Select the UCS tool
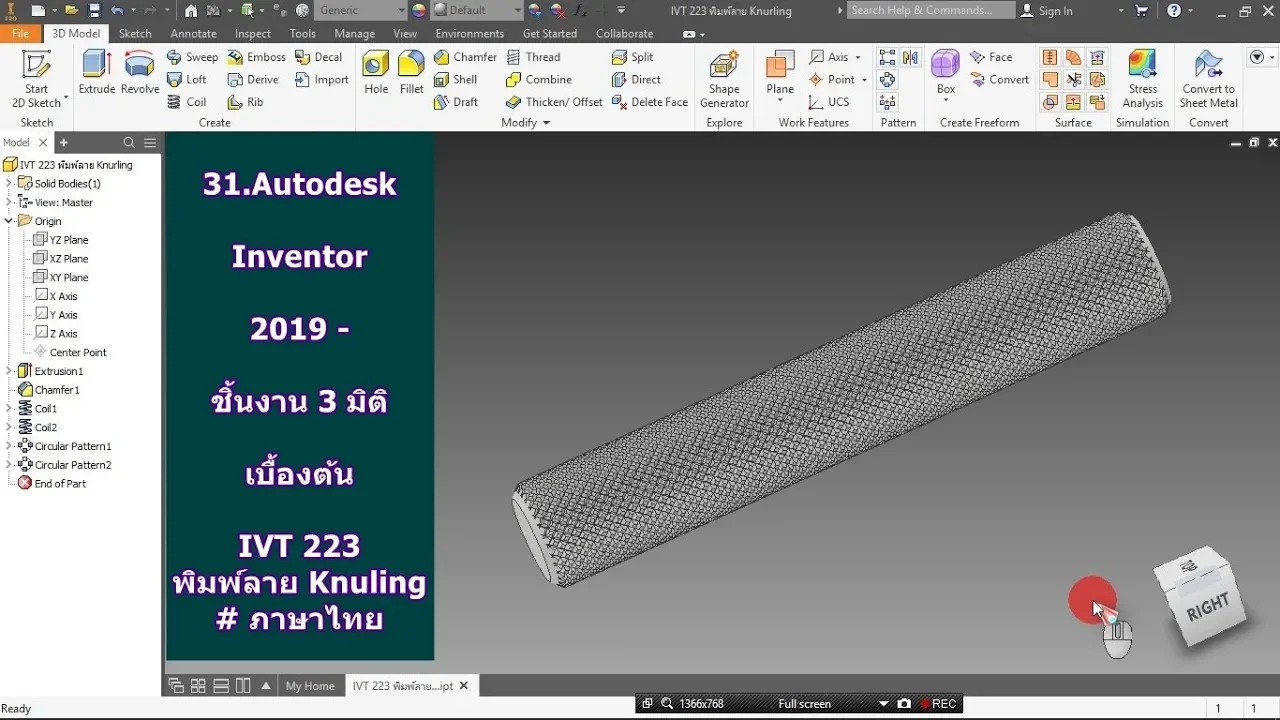This screenshot has width=1280, height=720. tap(829, 102)
